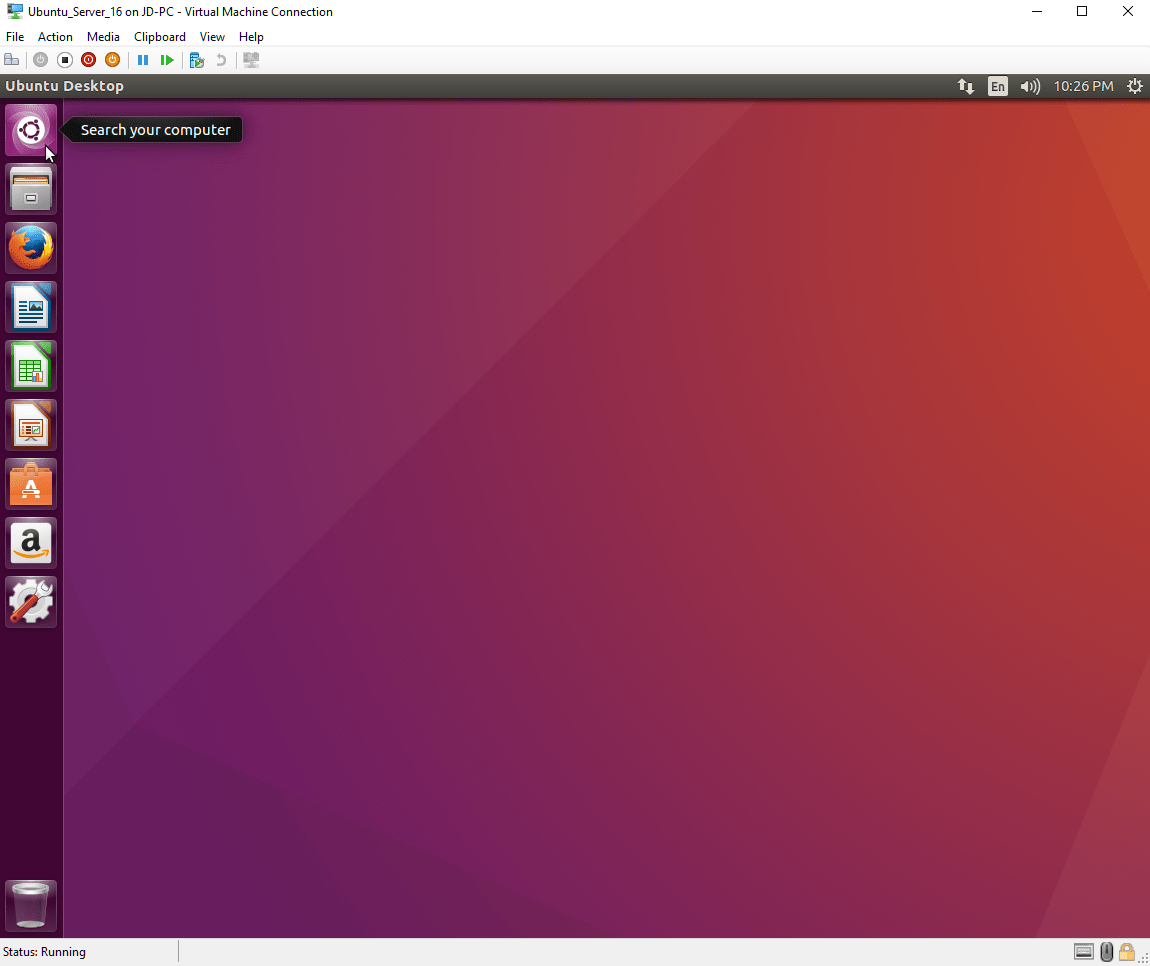Click the Revert checkpoint toolbar icon
1150x966 pixels.
pyautogui.click(x=221, y=60)
